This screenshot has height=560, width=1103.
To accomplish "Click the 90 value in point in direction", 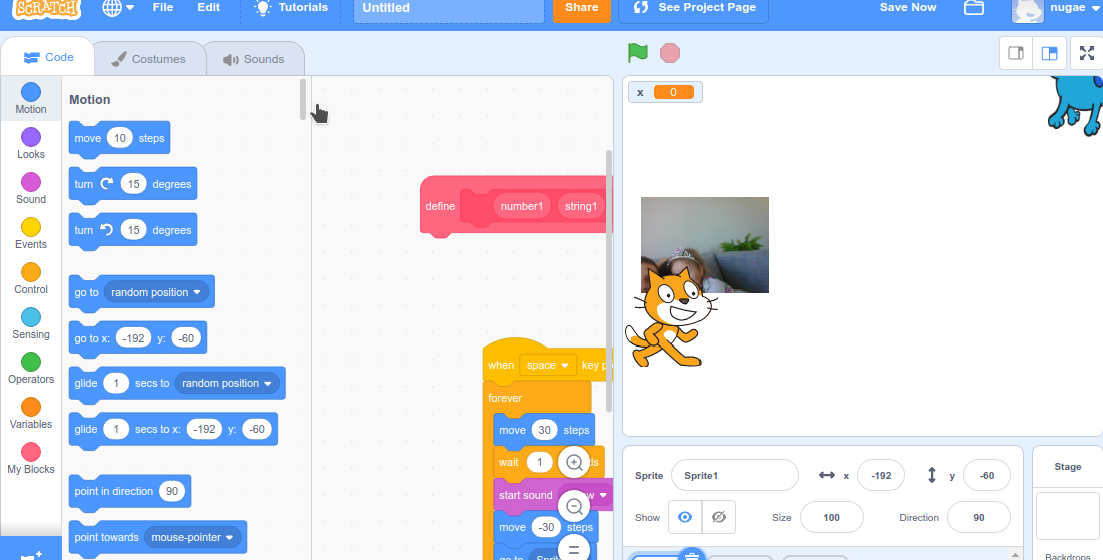I will tap(172, 491).
